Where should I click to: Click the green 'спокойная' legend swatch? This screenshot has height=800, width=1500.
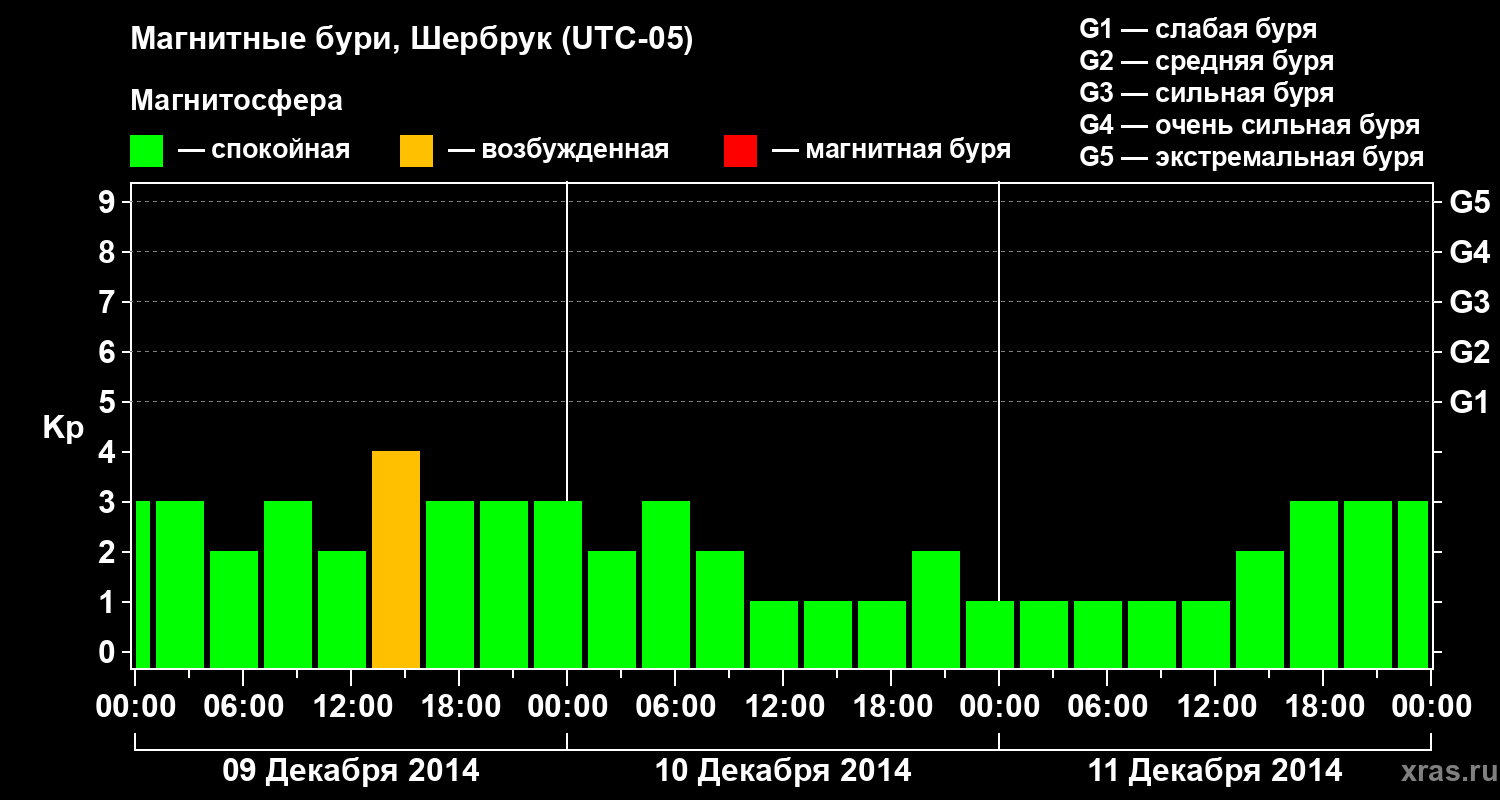click(147, 151)
